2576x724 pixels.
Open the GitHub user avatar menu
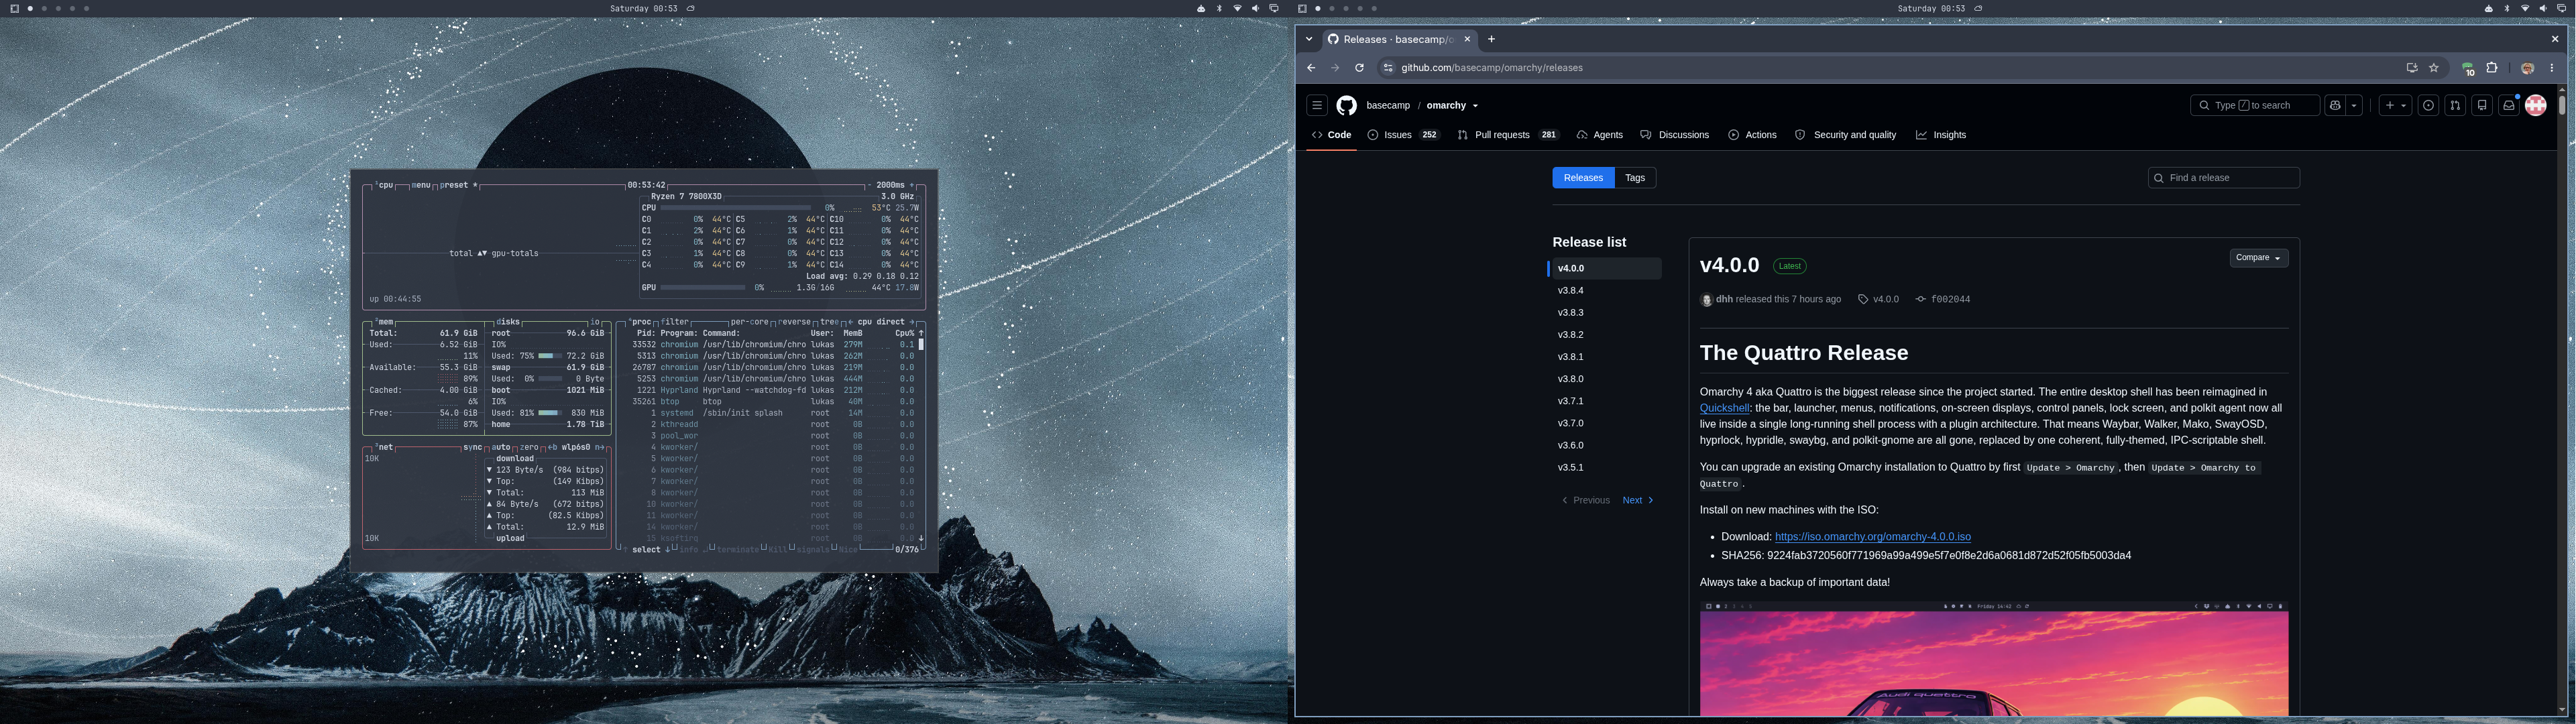(x=2536, y=105)
